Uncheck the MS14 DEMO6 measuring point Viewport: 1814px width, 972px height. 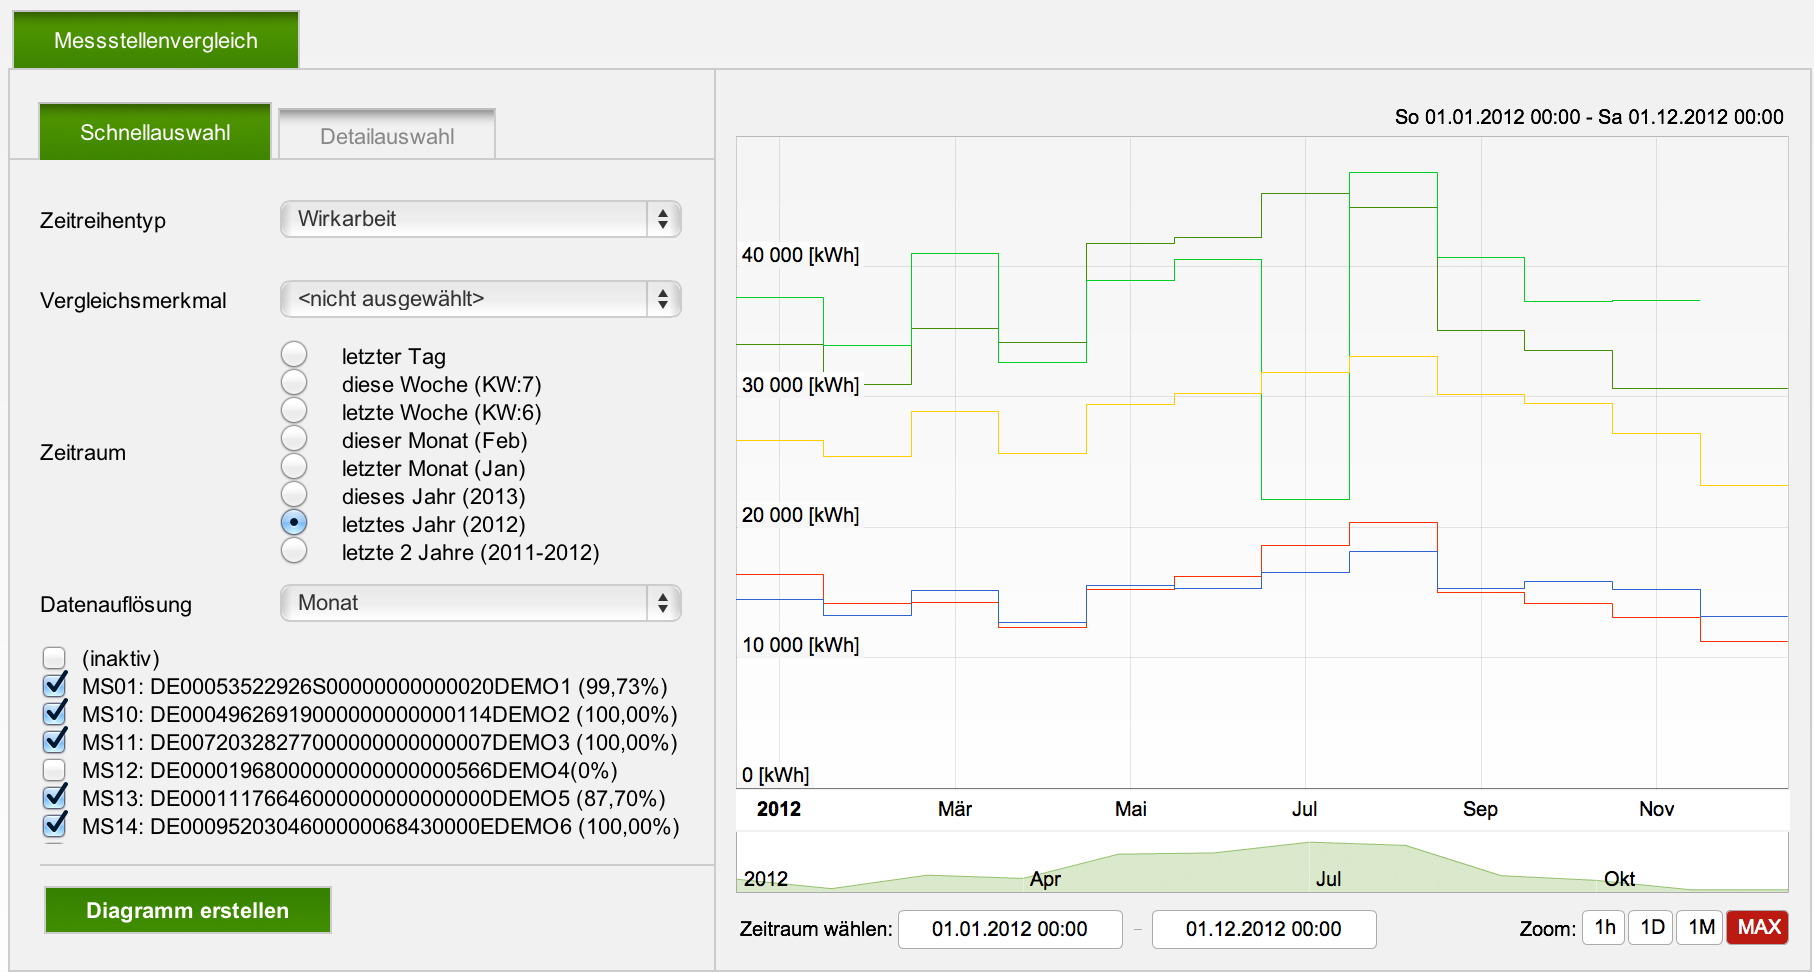coord(55,826)
